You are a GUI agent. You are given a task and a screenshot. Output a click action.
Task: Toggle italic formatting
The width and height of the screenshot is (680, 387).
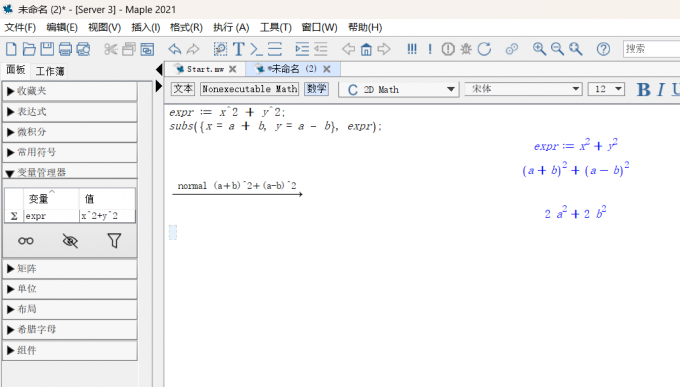(660, 90)
